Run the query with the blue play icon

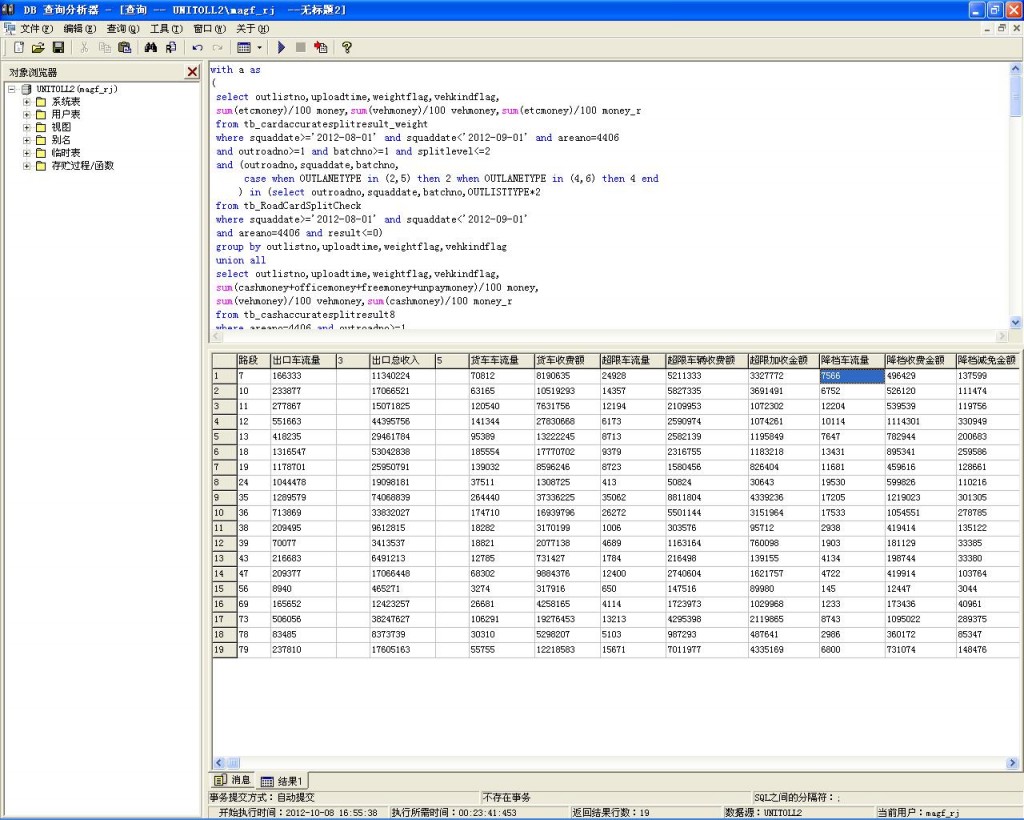pos(281,47)
